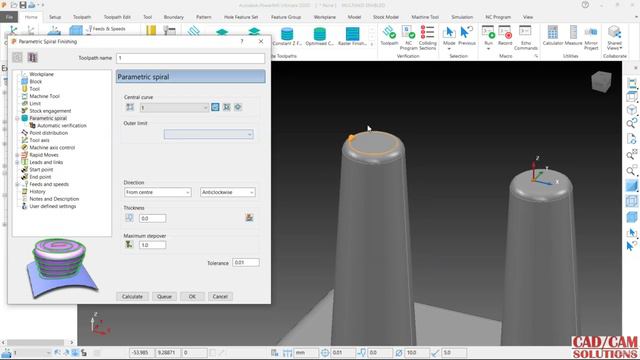Select User defined settings in tree
Screen dimensions: 640x360
(x=53, y=206)
